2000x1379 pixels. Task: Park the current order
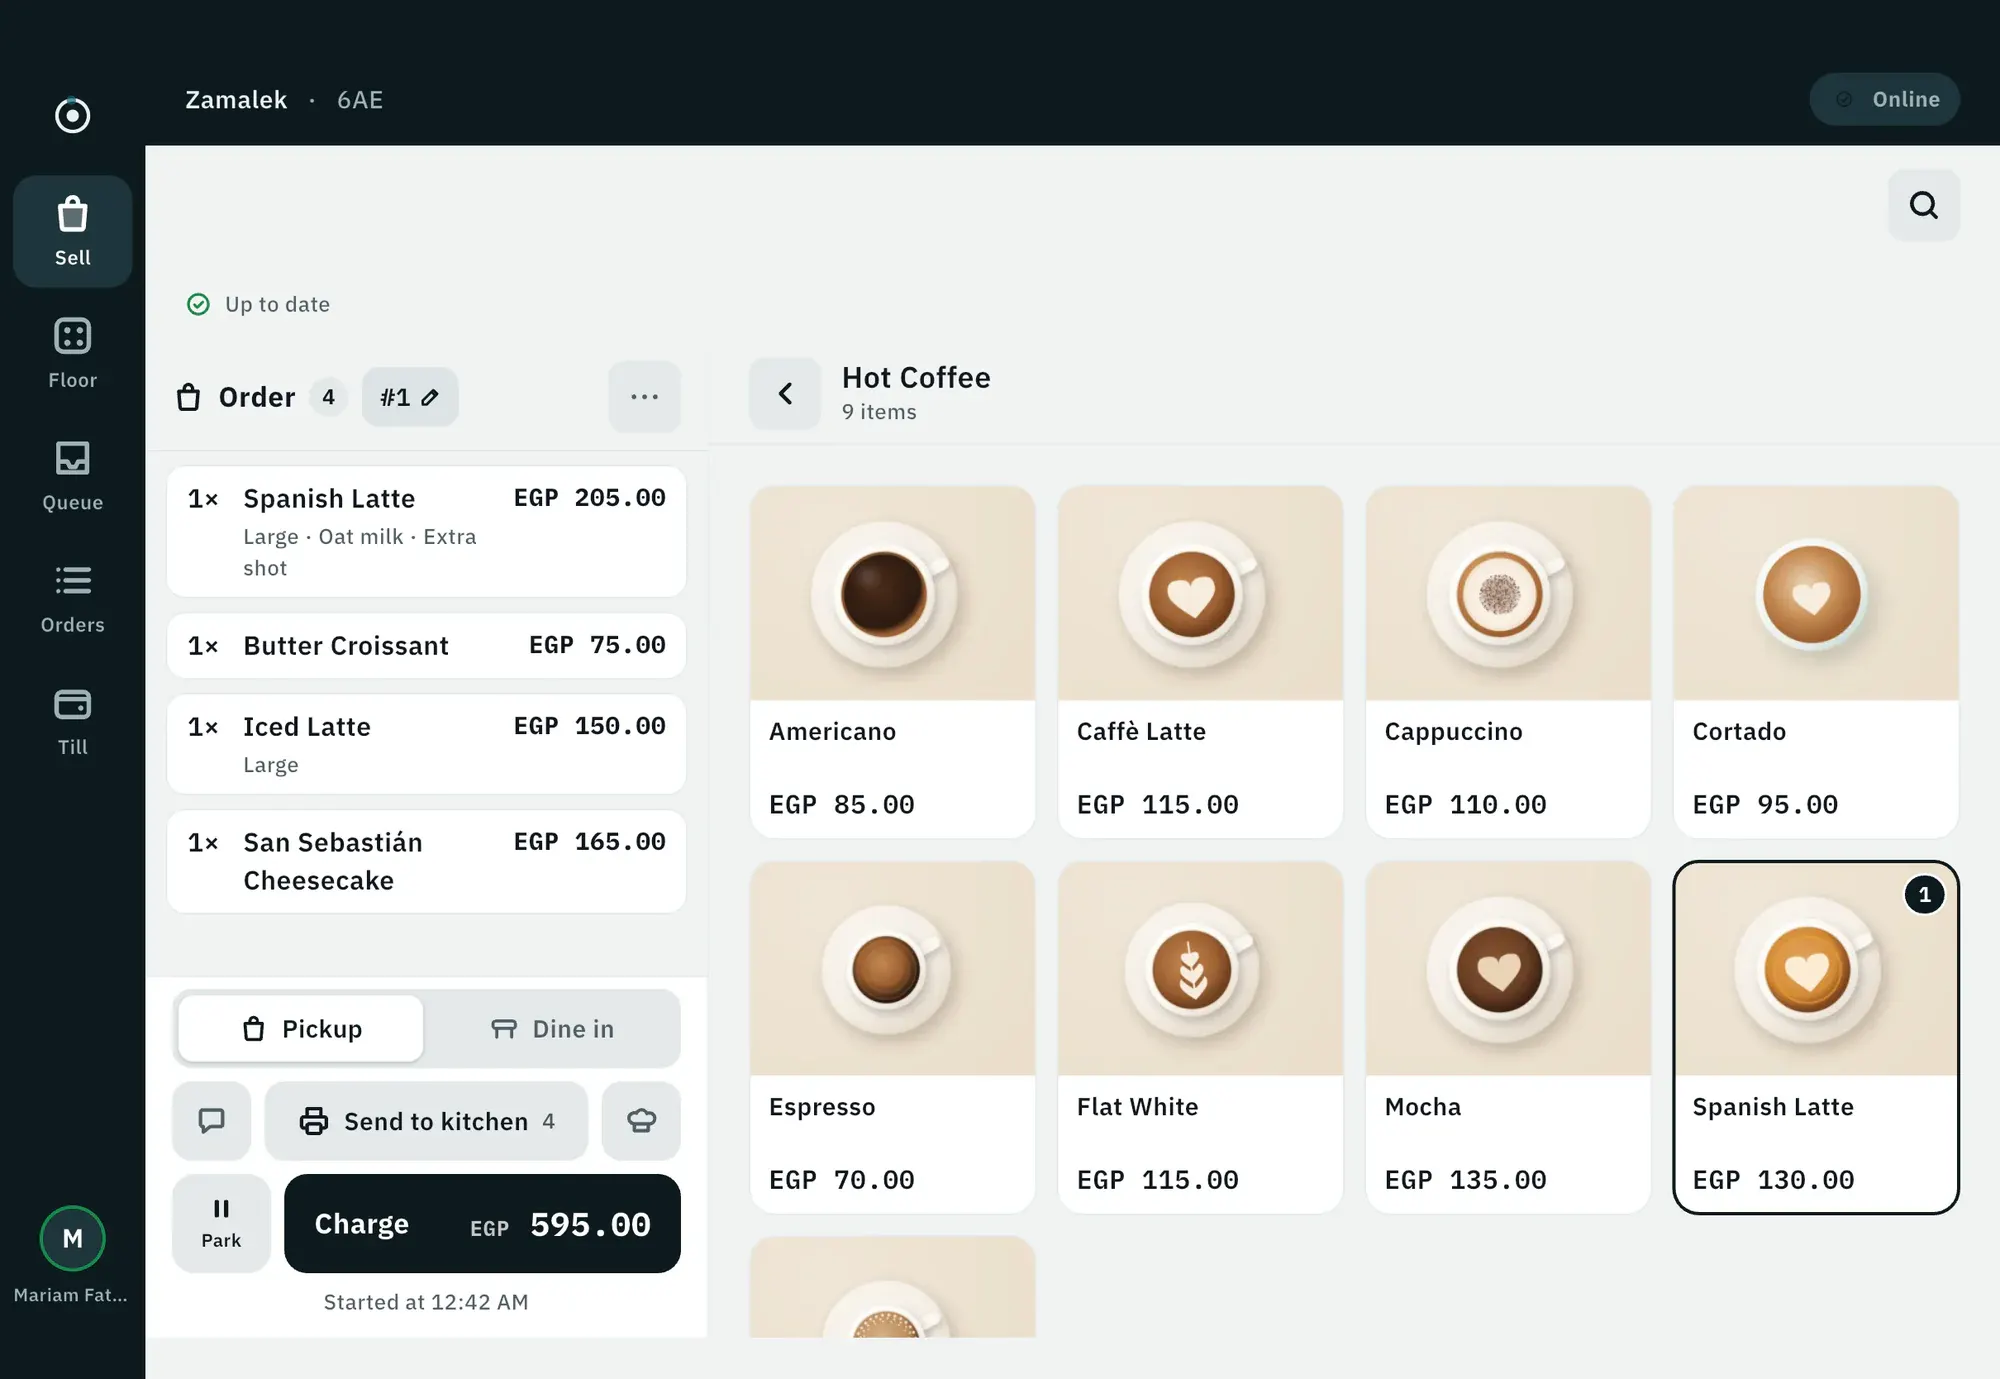click(221, 1224)
